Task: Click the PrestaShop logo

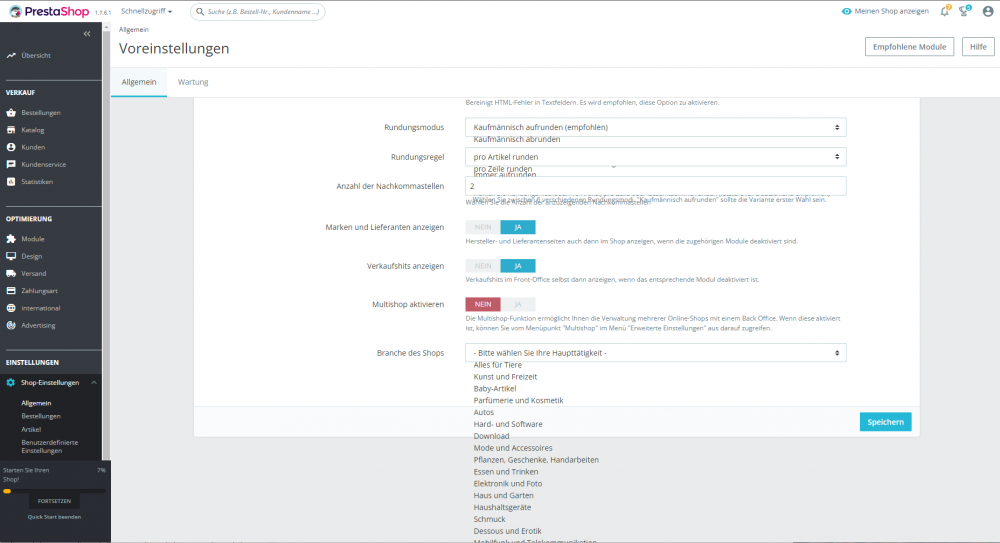Action: (49, 11)
